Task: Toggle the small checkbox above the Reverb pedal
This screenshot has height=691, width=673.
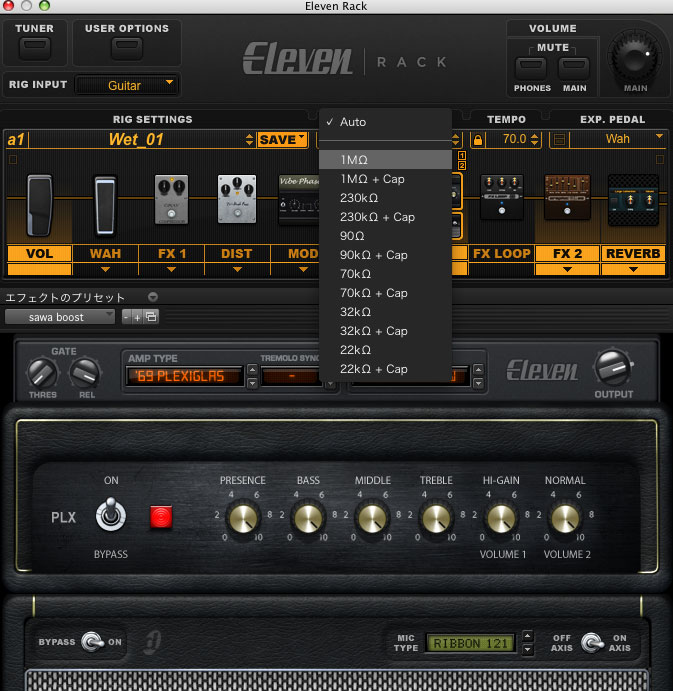Action: pyautogui.click(x=660, y=160)
